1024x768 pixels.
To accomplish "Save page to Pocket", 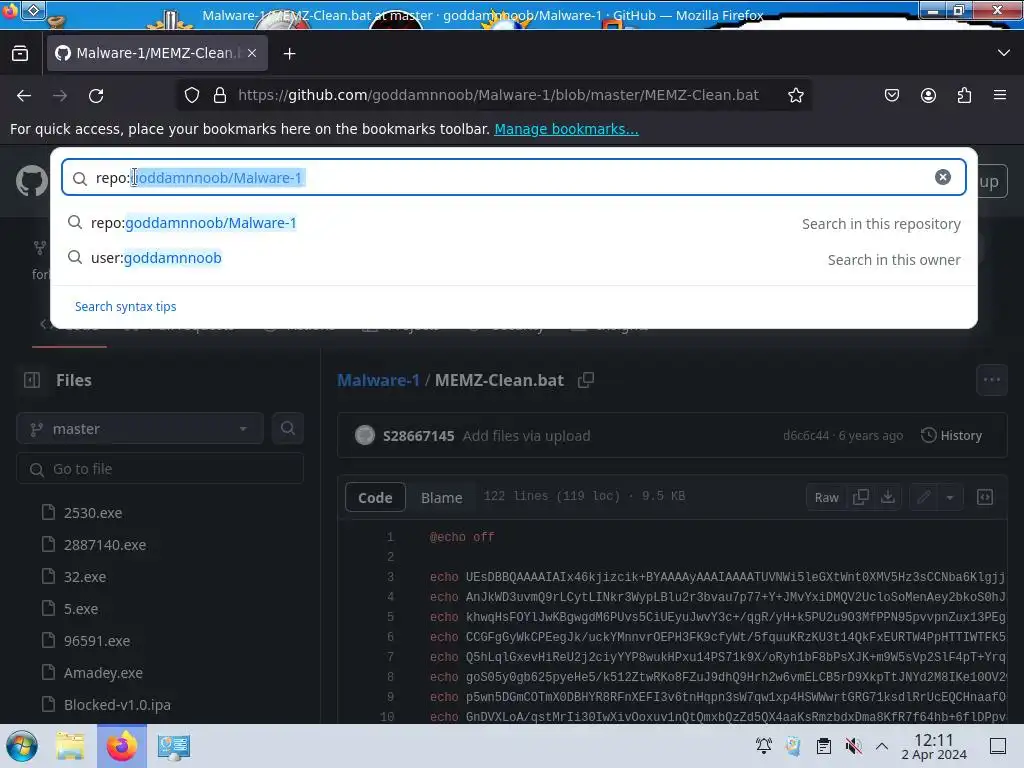I will (891, 95).
